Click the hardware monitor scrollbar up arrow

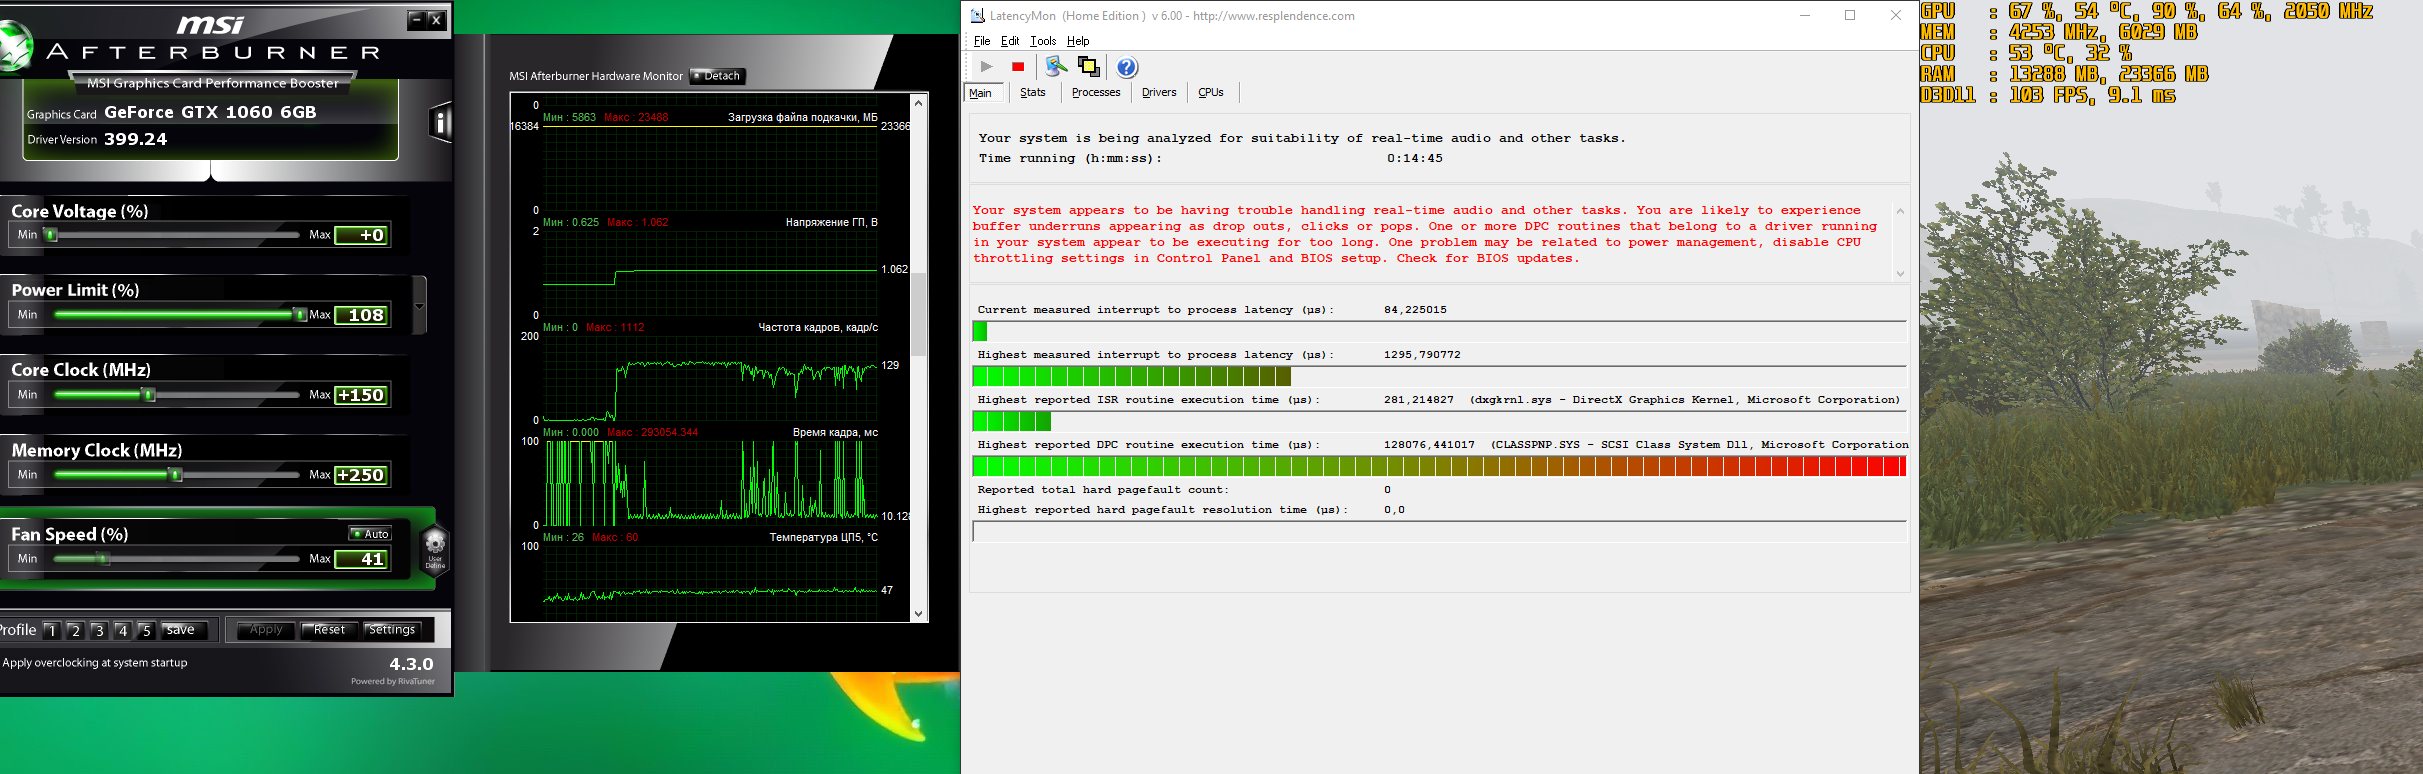(919, 102)
